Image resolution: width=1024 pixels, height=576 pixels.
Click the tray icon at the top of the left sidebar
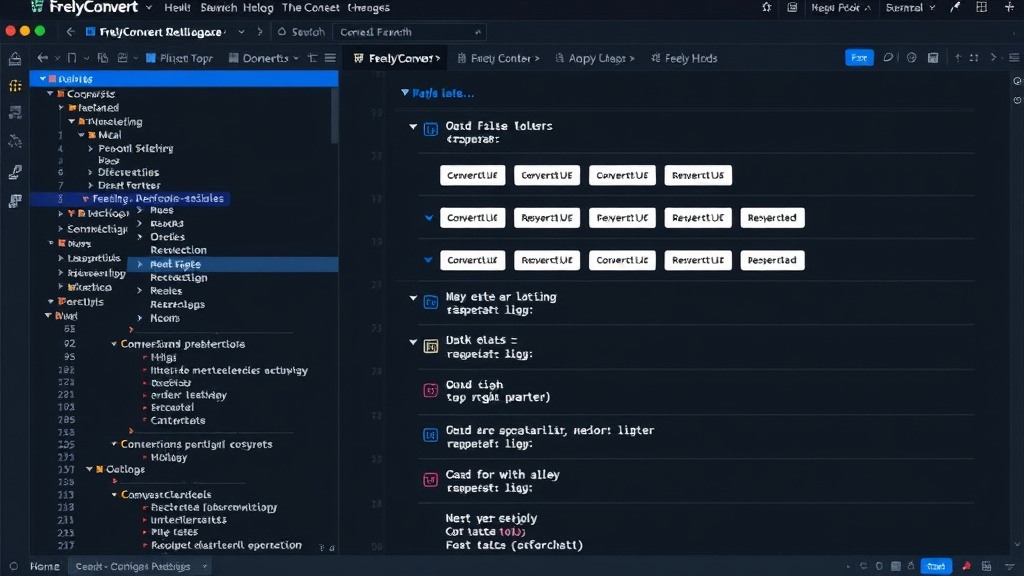[15, 59]
